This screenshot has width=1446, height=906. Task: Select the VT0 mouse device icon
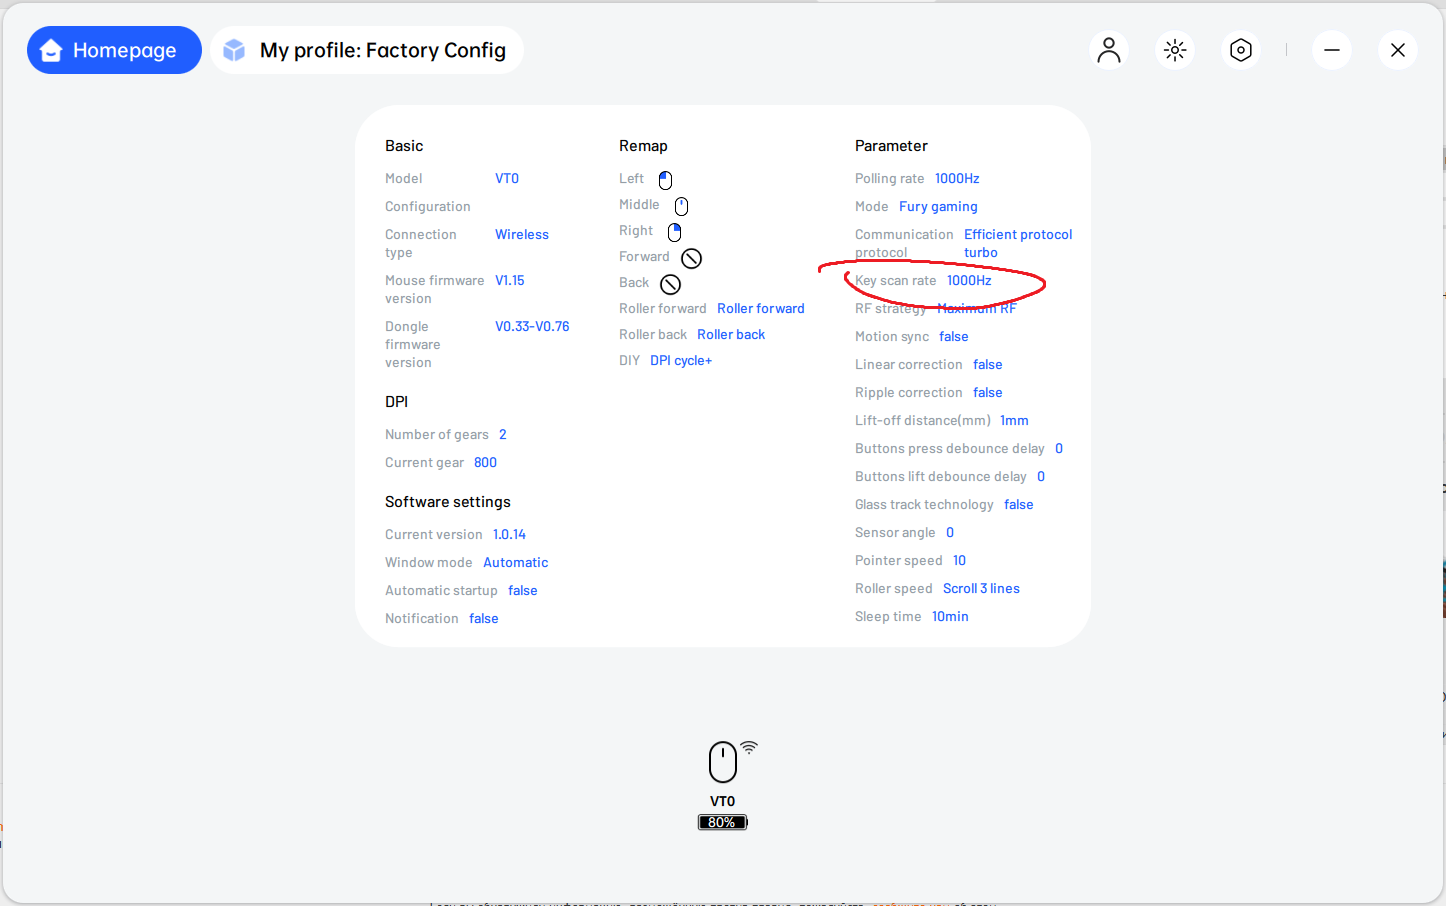click(x=723, y=763)
